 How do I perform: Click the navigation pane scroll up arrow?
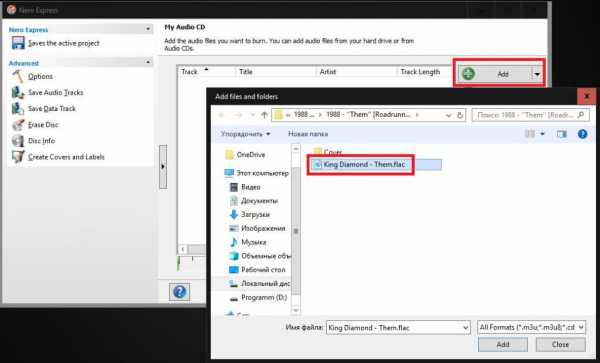point(295,149)
